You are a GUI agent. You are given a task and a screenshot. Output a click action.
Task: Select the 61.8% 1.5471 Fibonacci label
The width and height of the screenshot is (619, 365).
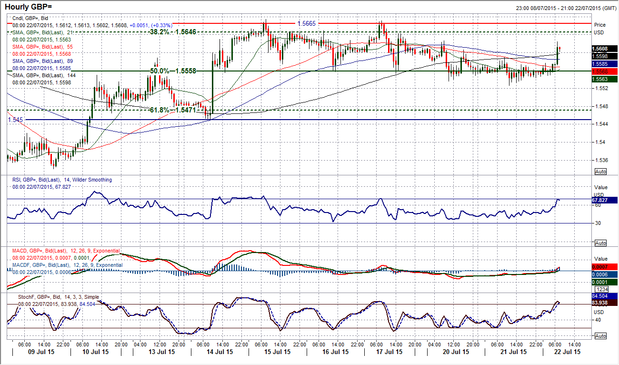tap(173, 110)
